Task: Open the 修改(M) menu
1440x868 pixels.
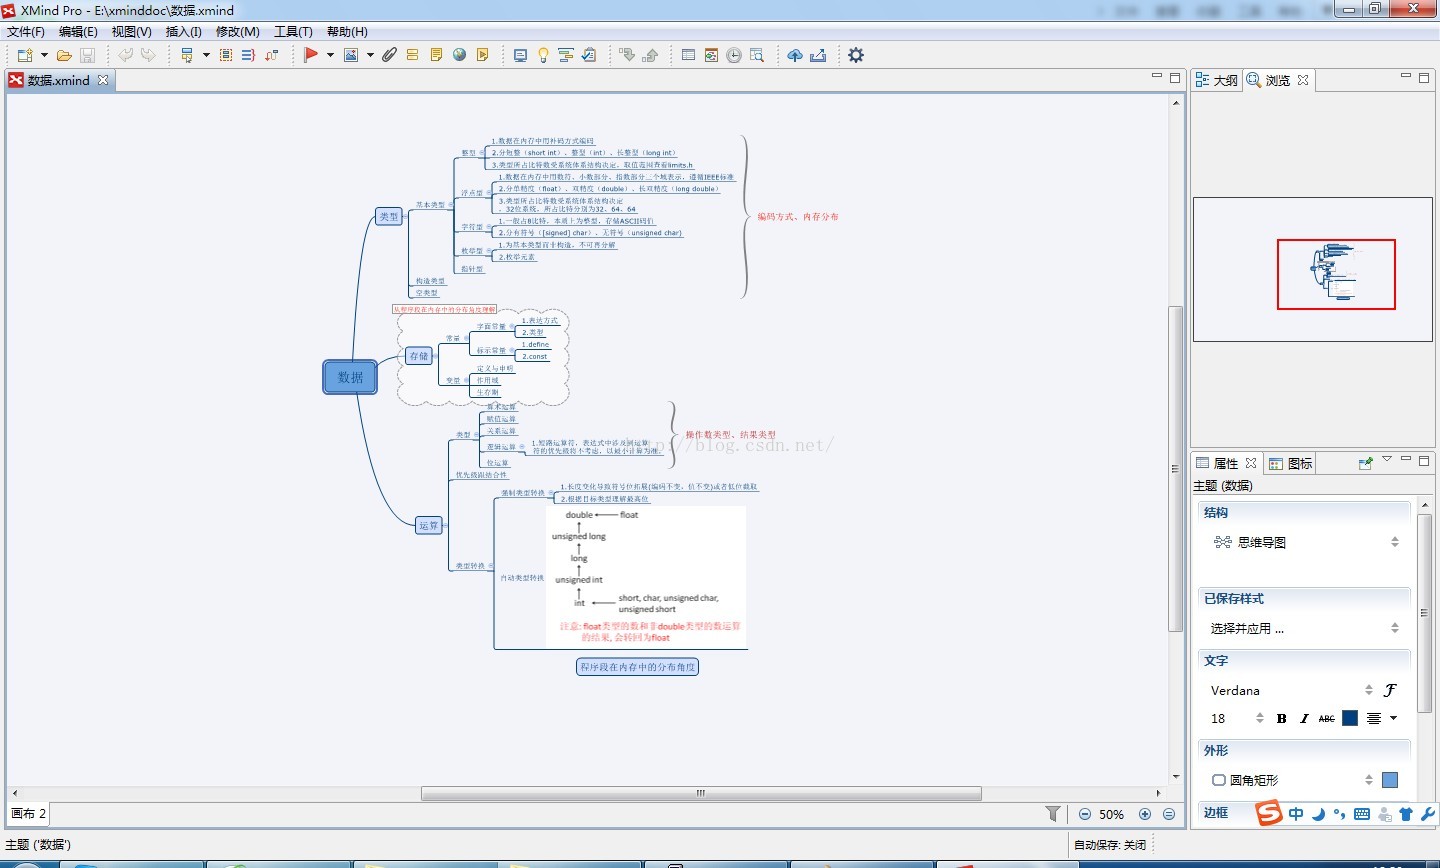Action: (x=238, y=32)
